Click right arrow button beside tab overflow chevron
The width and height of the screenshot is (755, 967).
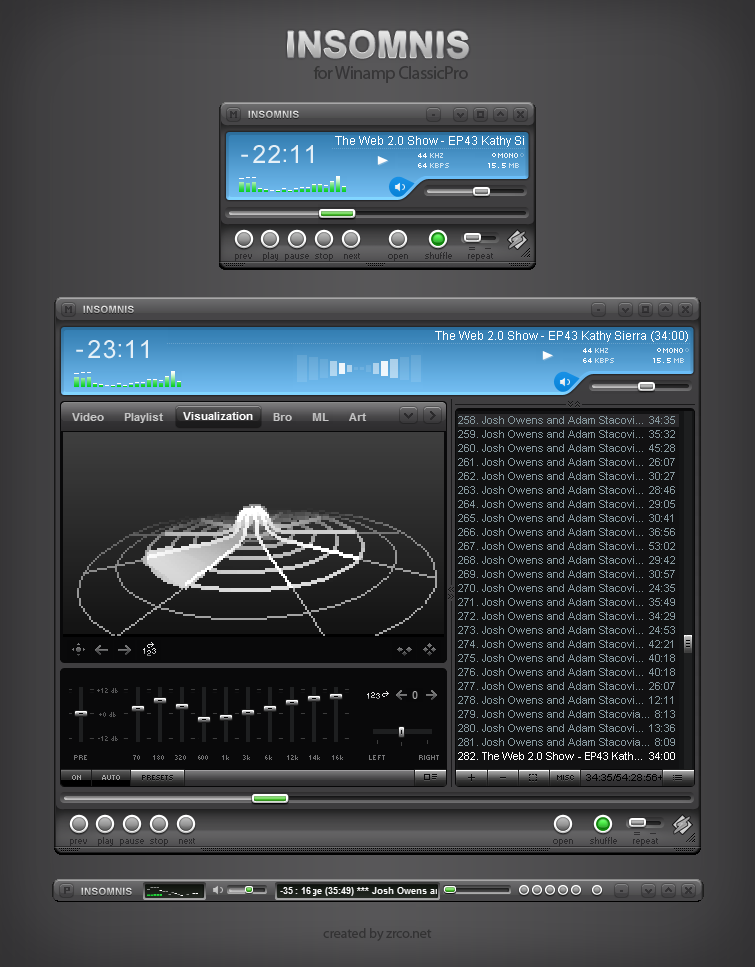pos(432,416)
